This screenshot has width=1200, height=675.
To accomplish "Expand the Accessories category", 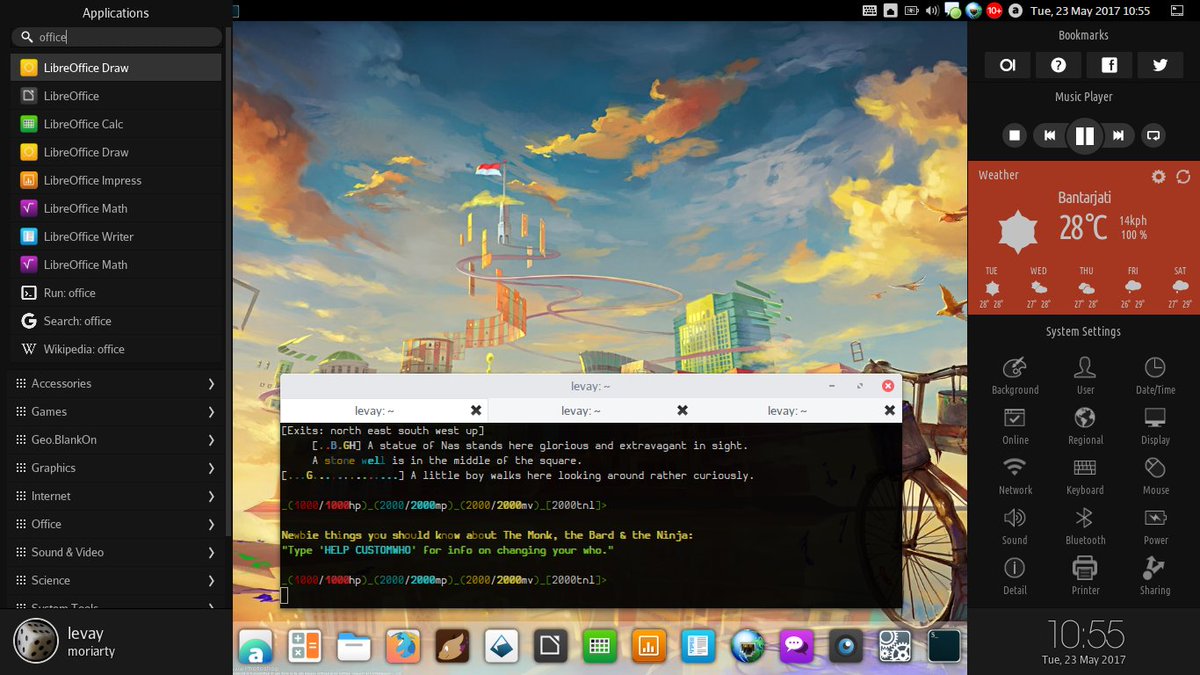I will click(x=116, y=384).
